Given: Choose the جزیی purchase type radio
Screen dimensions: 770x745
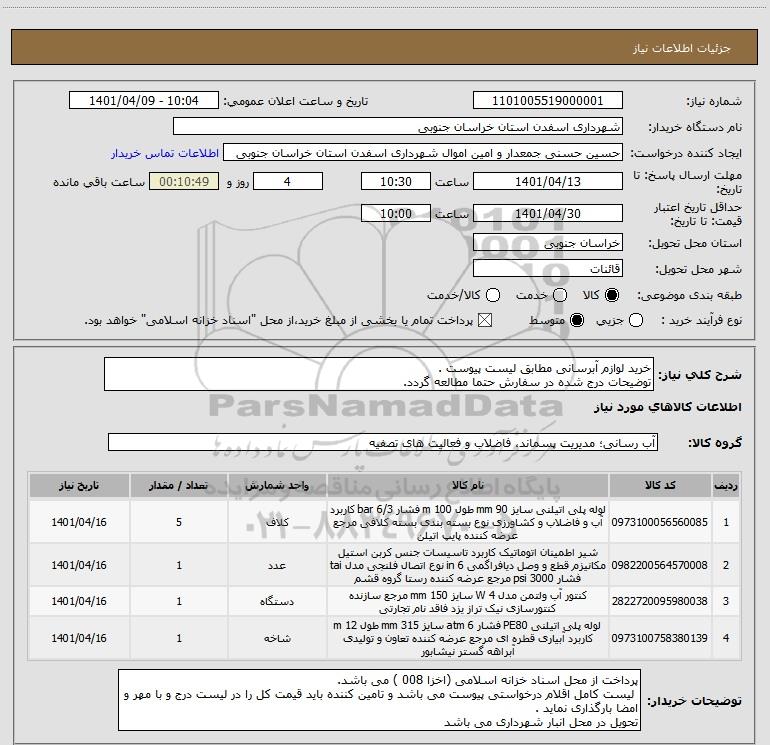Looking at the screenshot, I should pos(635,320).
